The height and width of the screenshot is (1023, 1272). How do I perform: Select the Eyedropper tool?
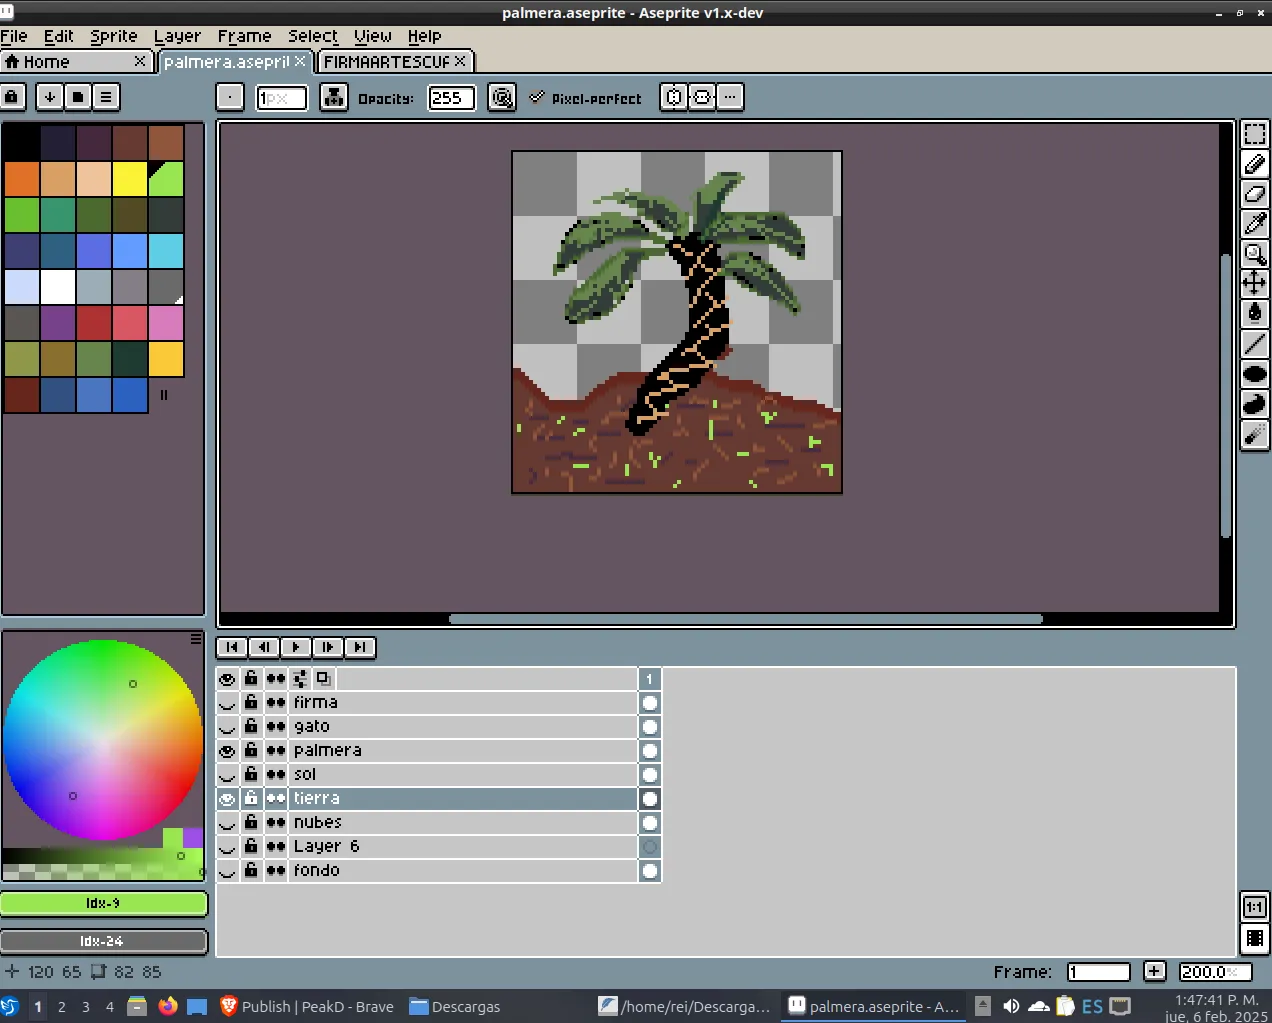point(1255,224)
